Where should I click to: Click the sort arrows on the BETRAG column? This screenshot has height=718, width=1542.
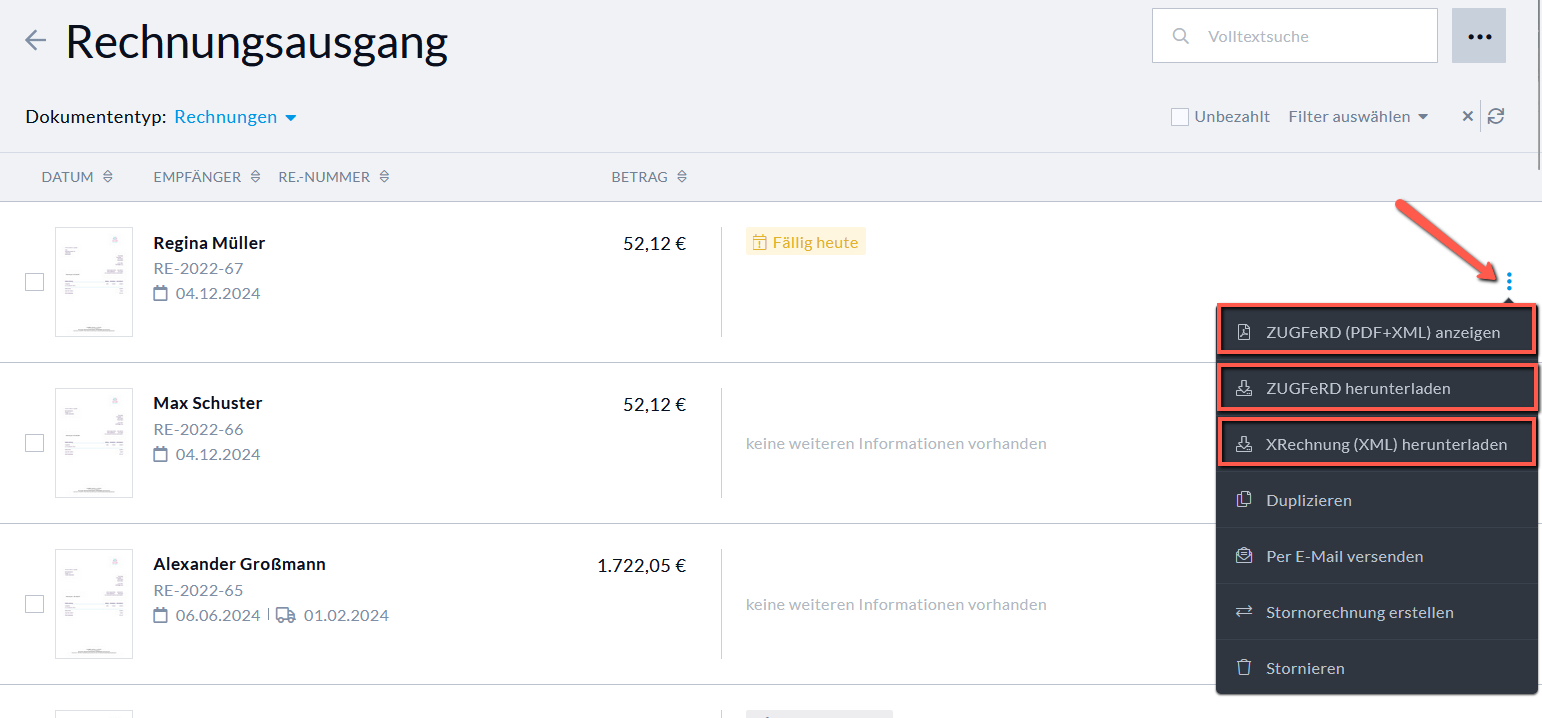681,176
